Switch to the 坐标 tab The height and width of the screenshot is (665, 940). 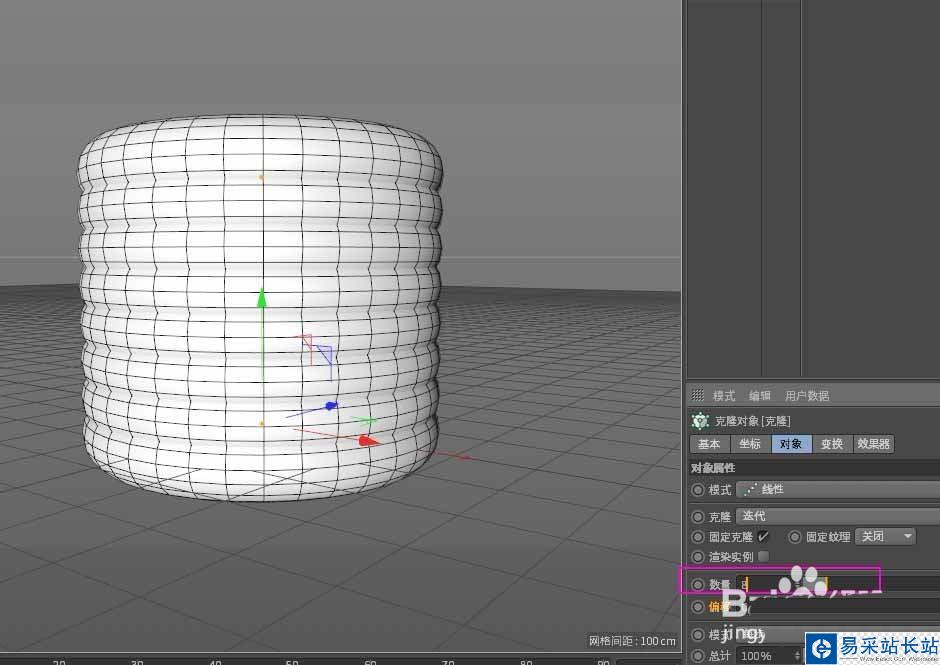click(750, 444)
